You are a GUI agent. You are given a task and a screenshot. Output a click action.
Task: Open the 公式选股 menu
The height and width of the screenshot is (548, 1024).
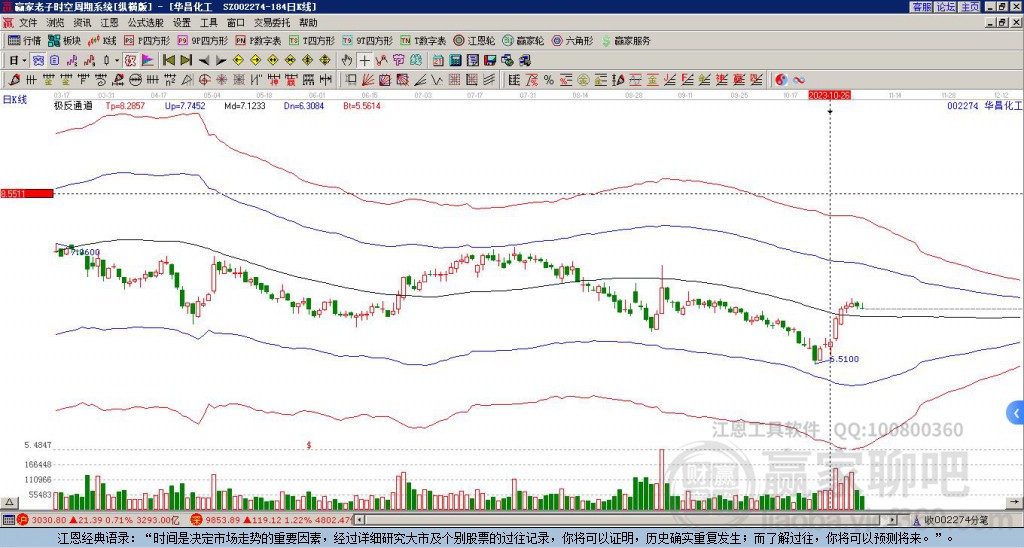pyautogui.click(x=146, y=23)
